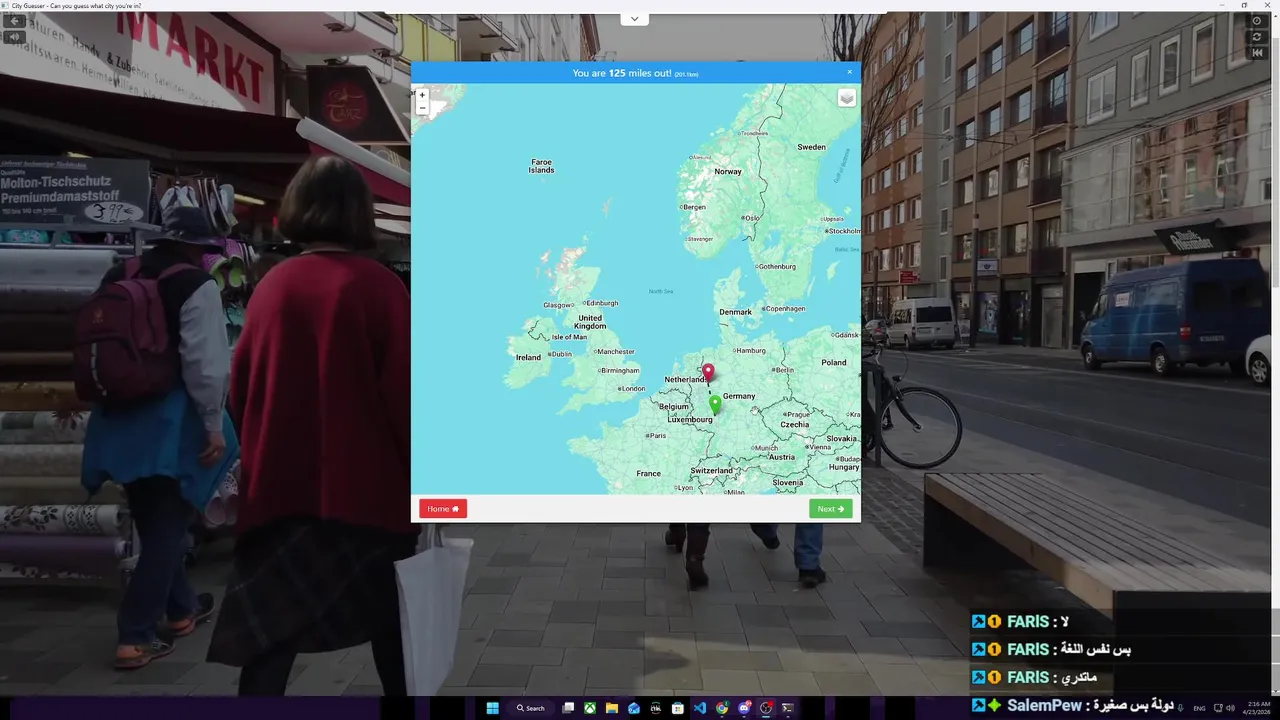Viewport: 1280px width, 720px height.
Task: Expand the top chevron dropdown panel
Action: click(634, 19)
